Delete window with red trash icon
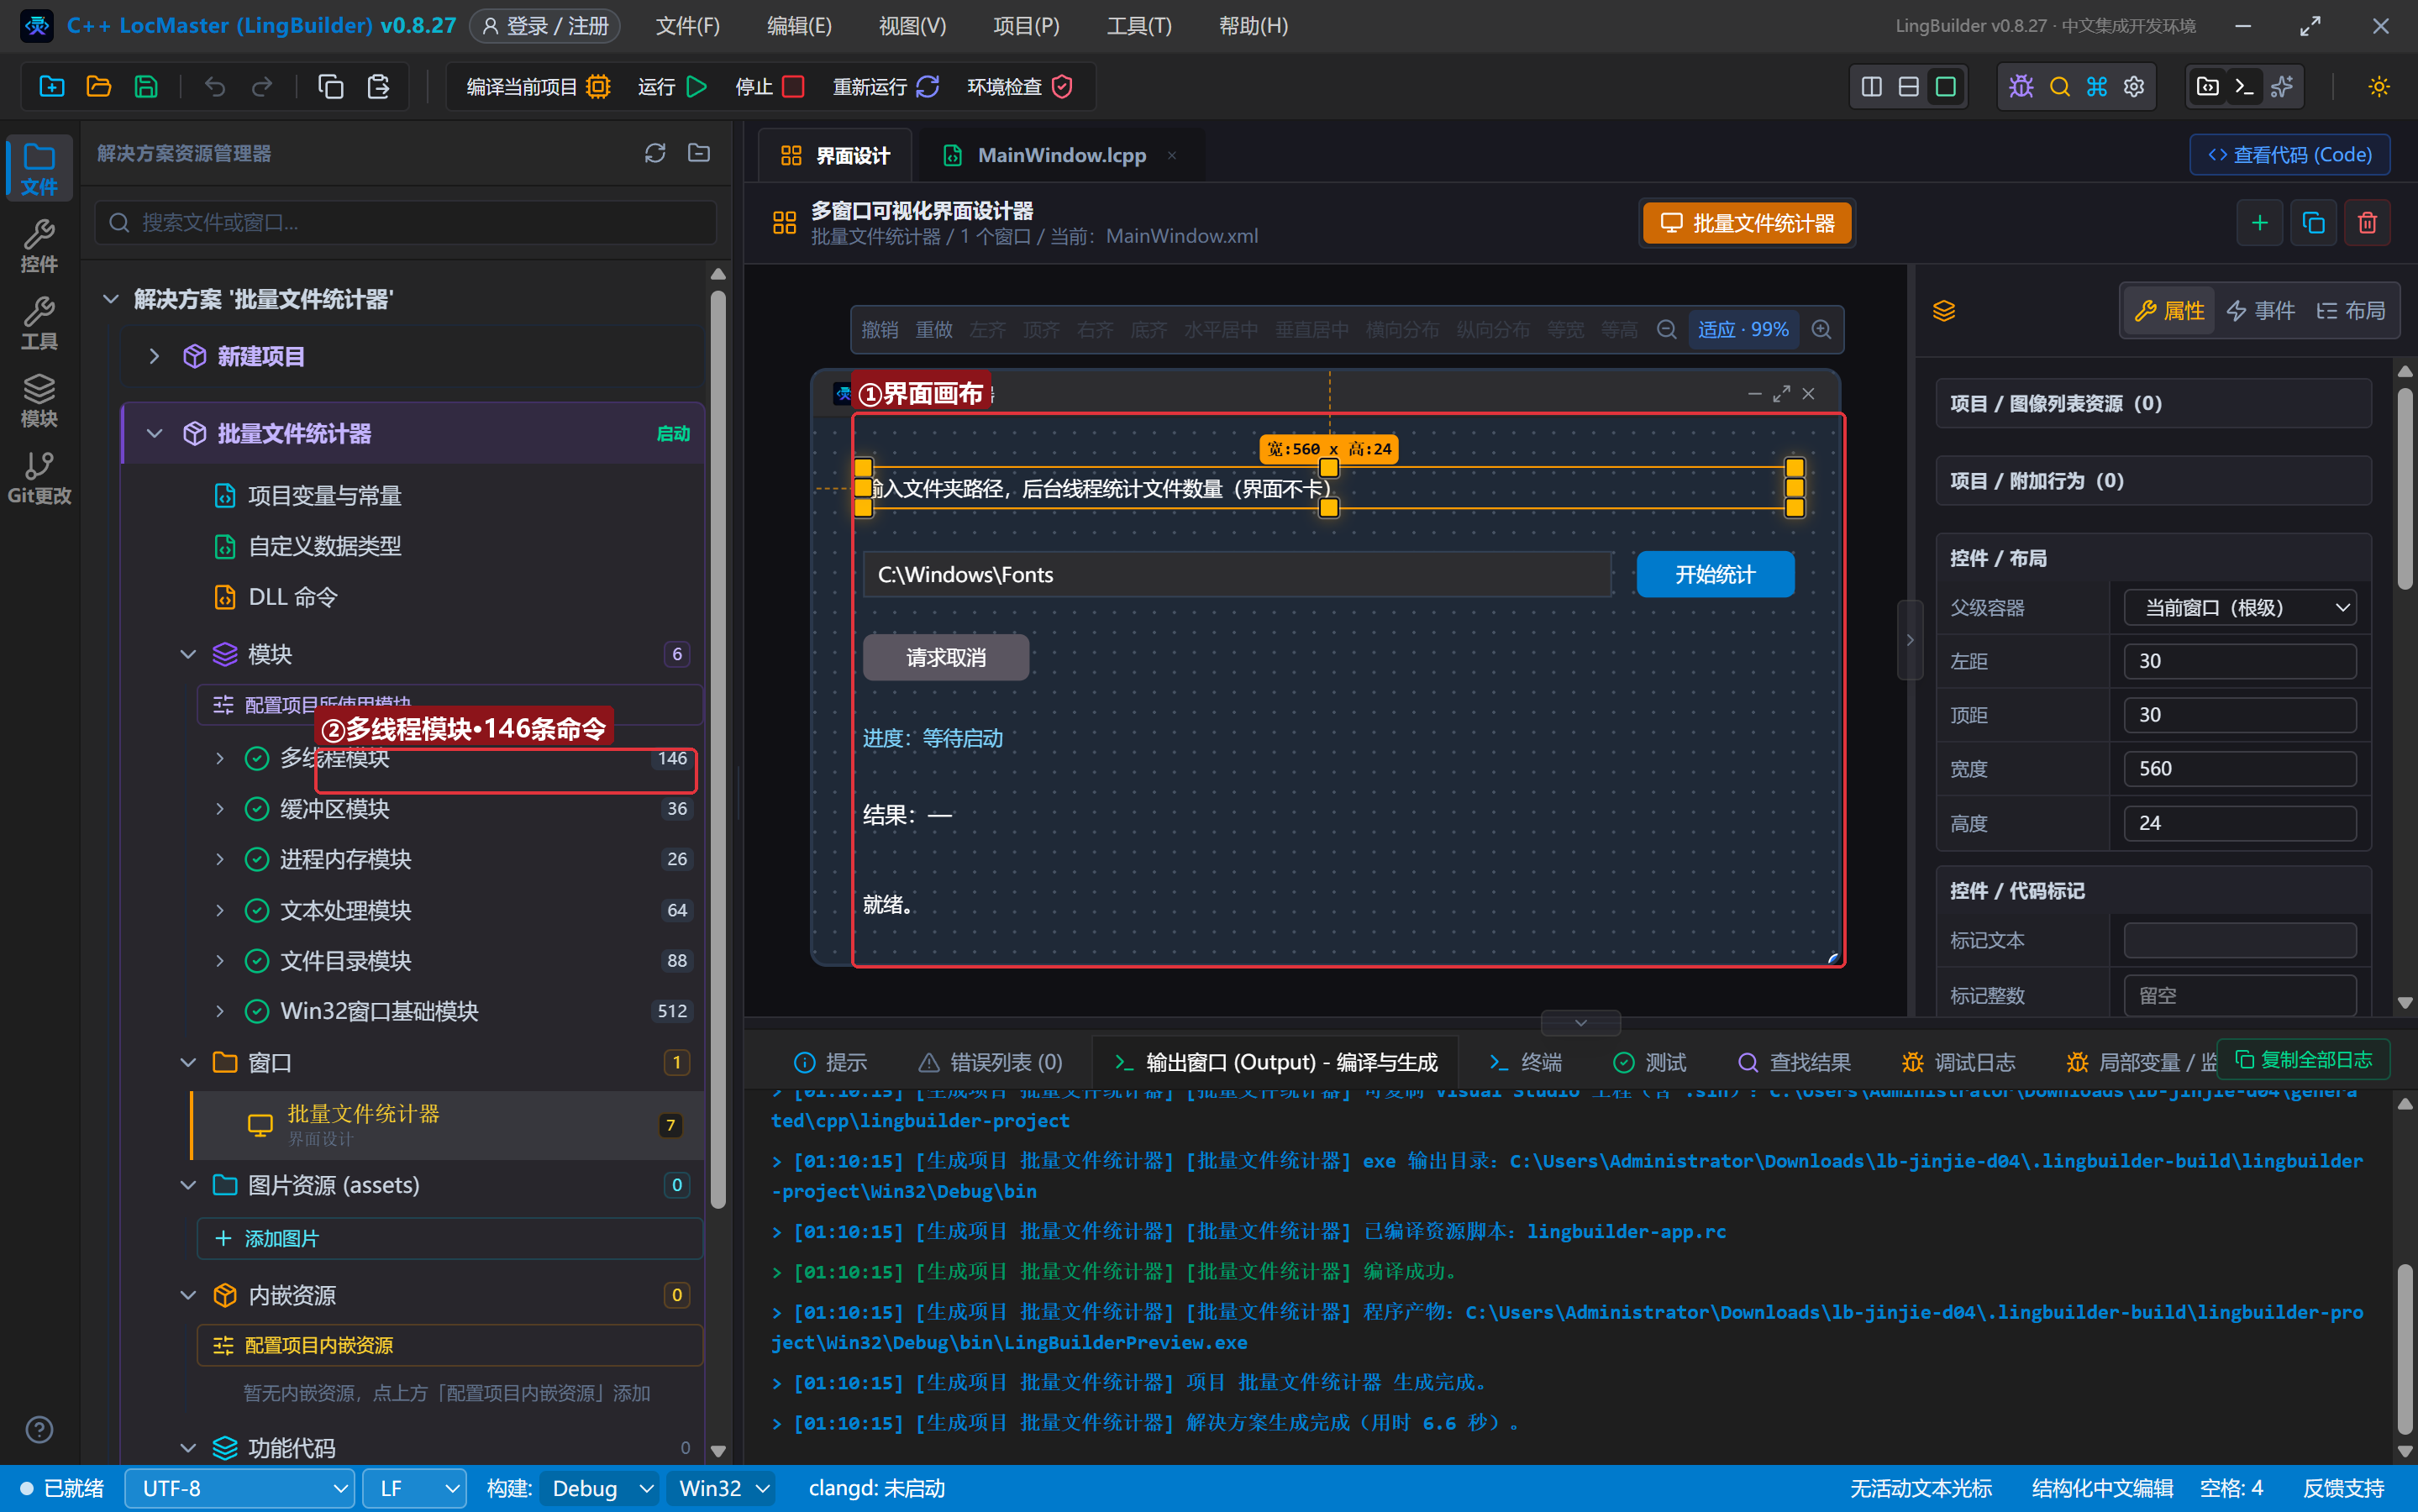This screenshot has height=1512, width=2418. (2367, 223)
